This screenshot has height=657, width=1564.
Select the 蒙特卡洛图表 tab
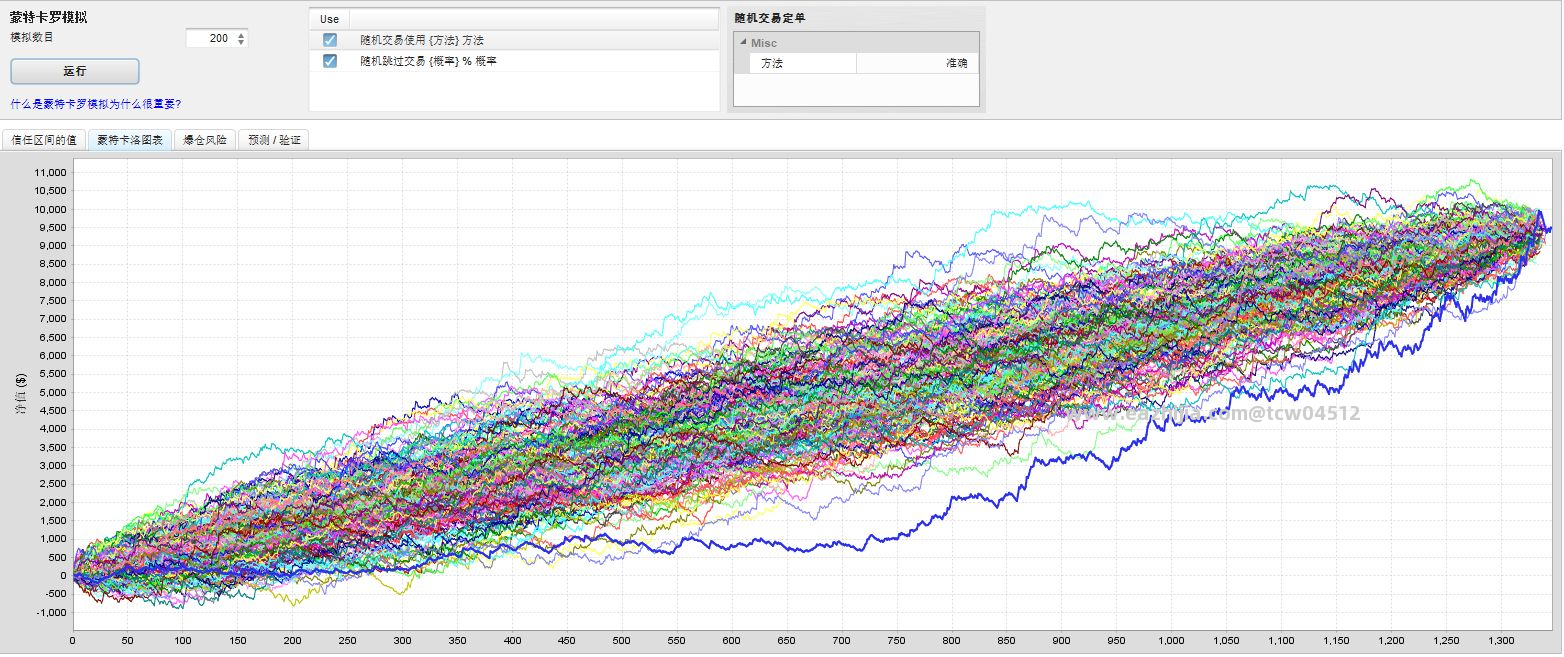pyautogui.click(x=130, y=140)
